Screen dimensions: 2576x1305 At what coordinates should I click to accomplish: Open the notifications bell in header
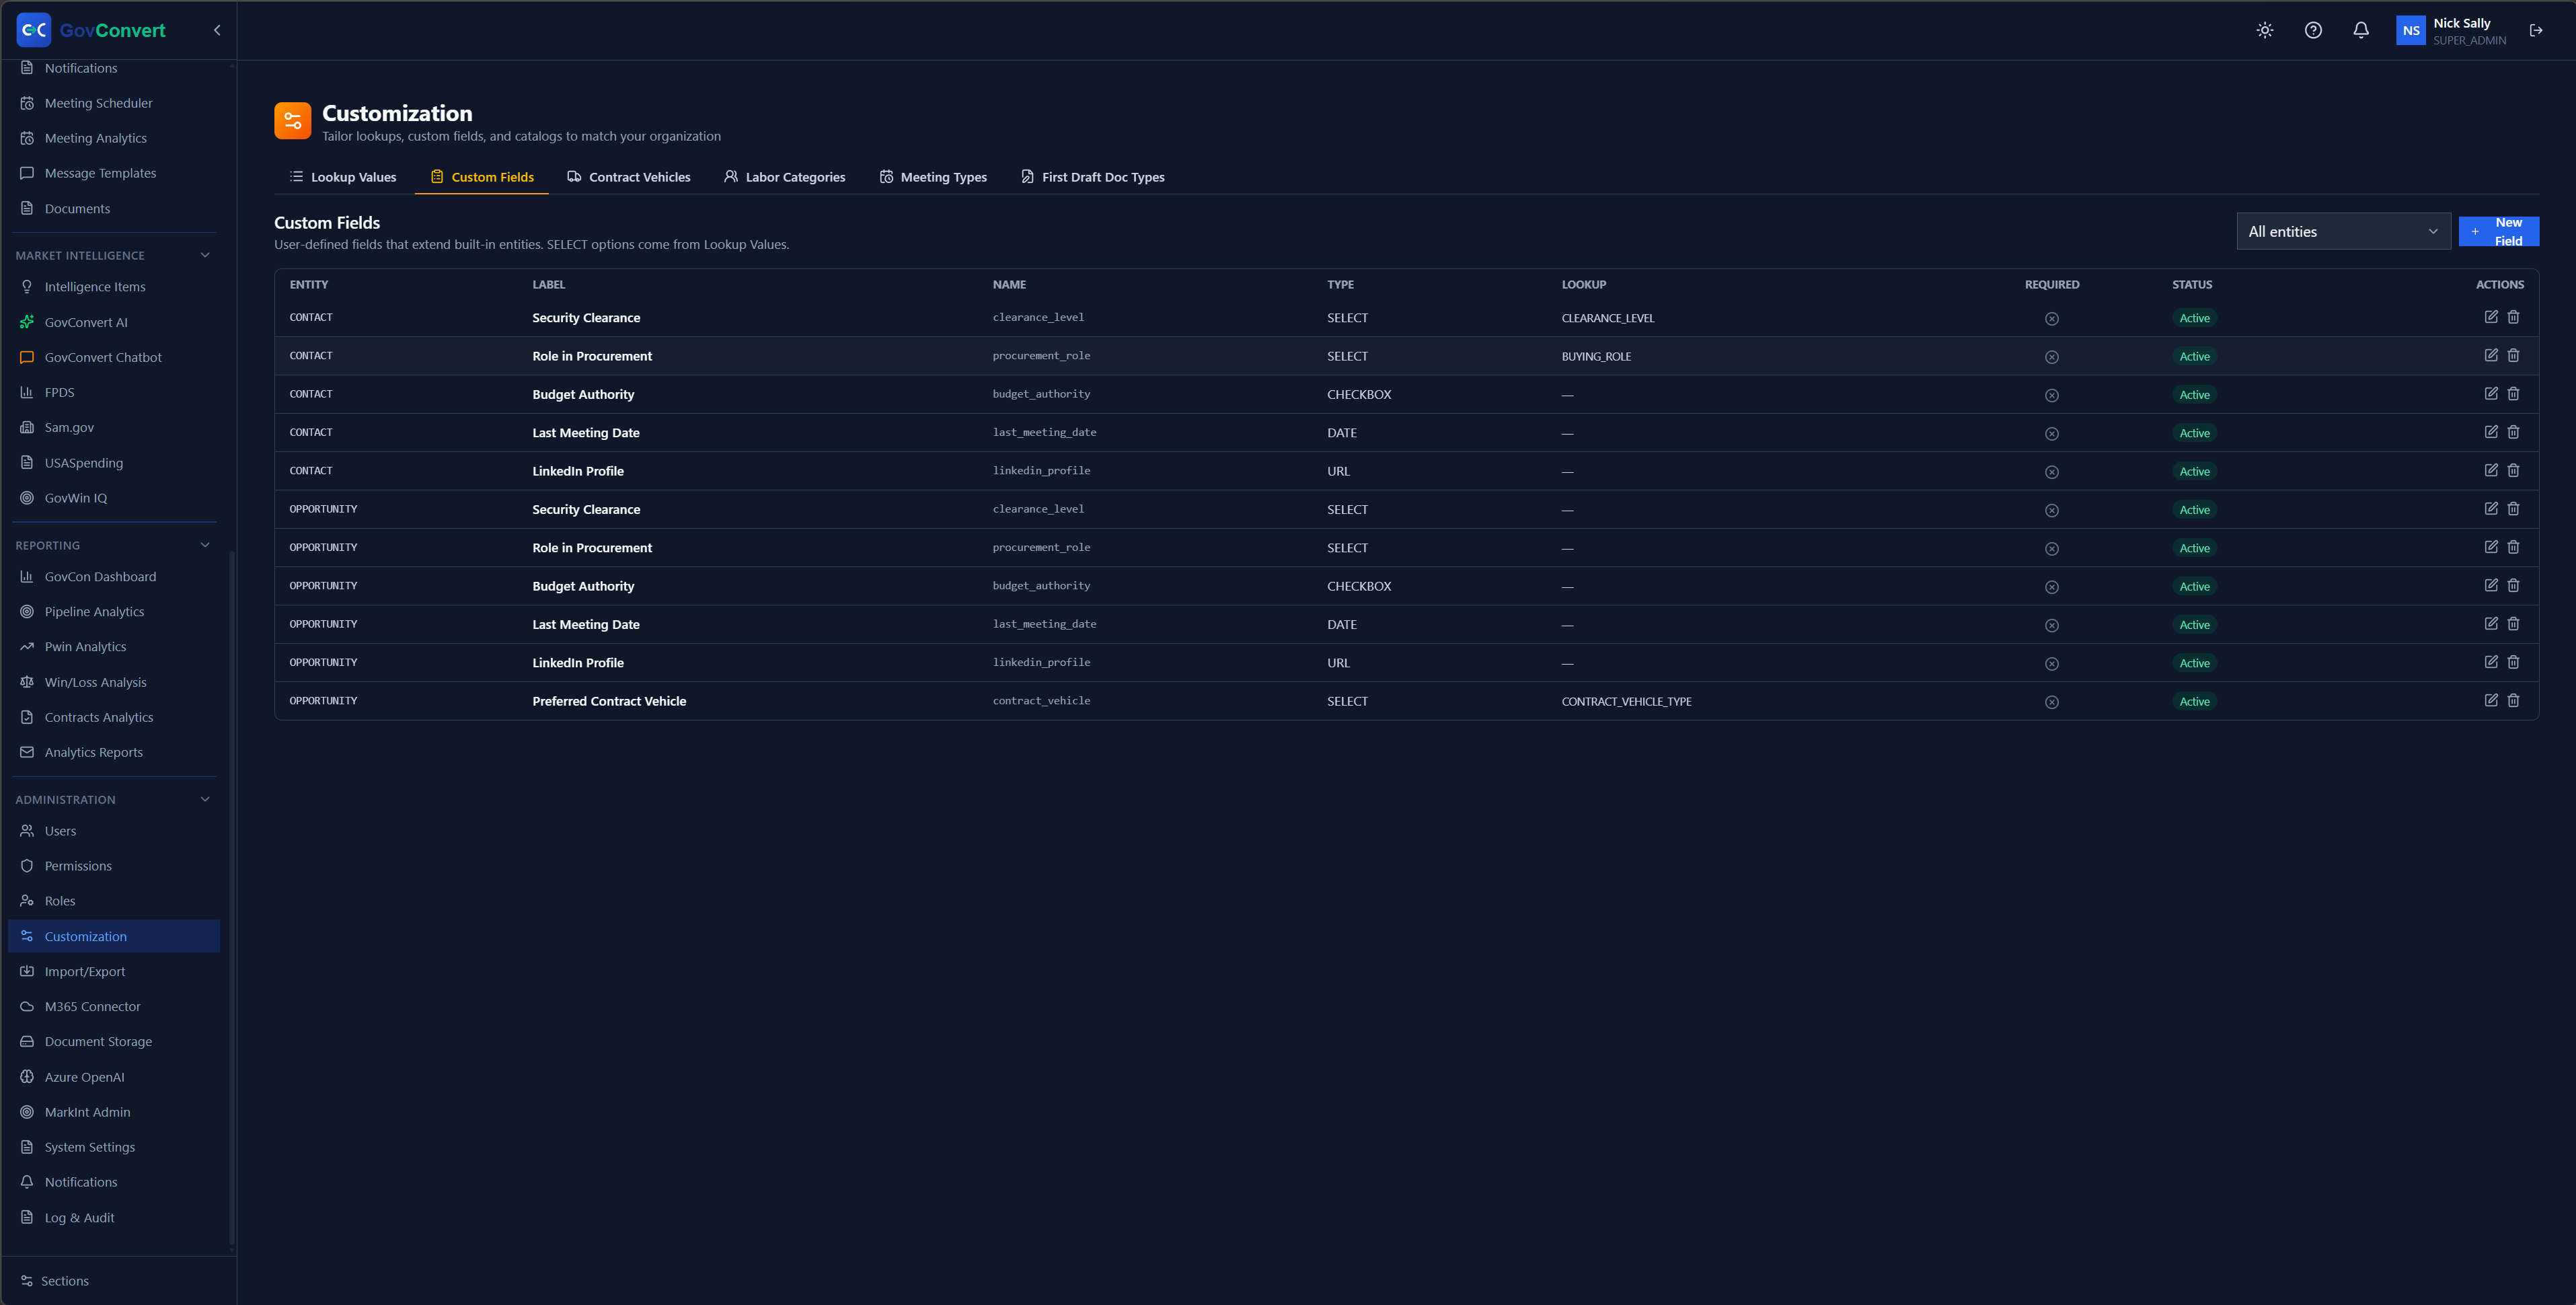2361,30
